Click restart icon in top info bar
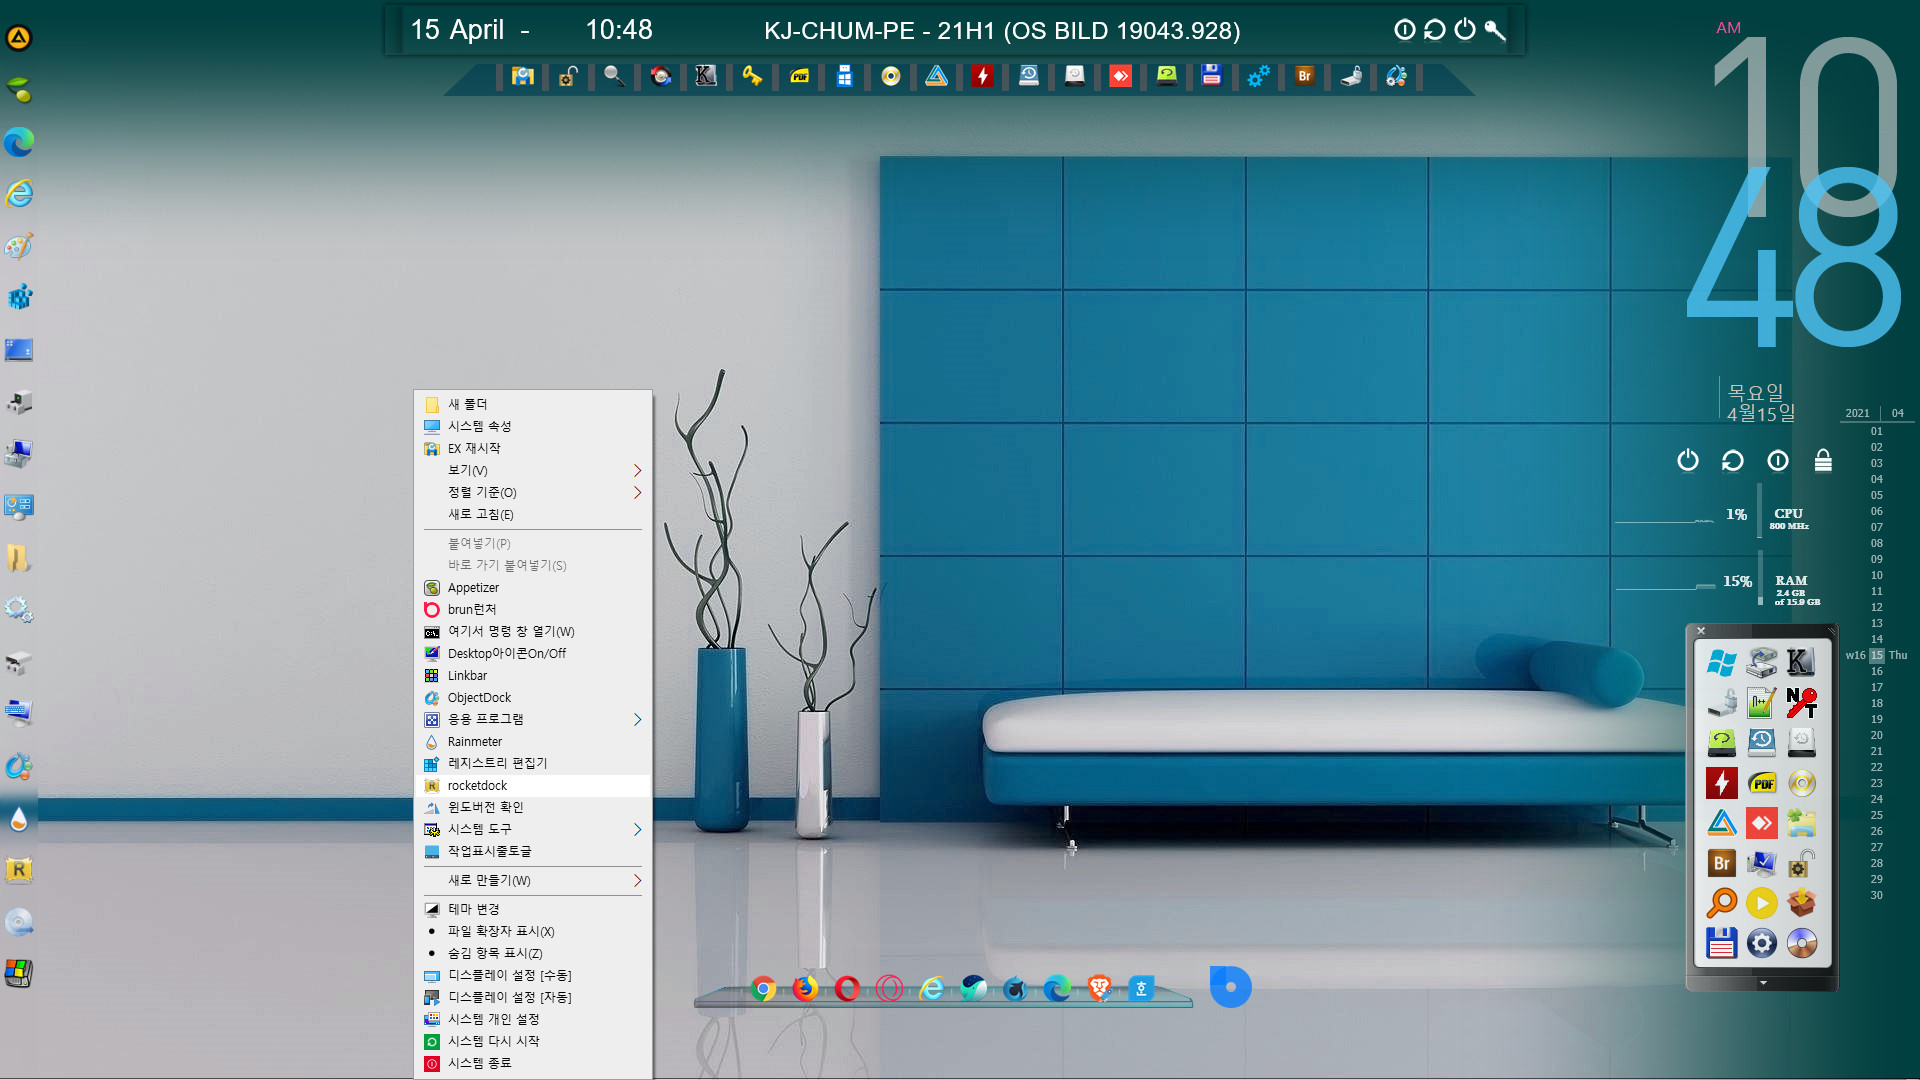Image resolution: width=1920 pixels, height=1080 pixels. (1435, 30)
